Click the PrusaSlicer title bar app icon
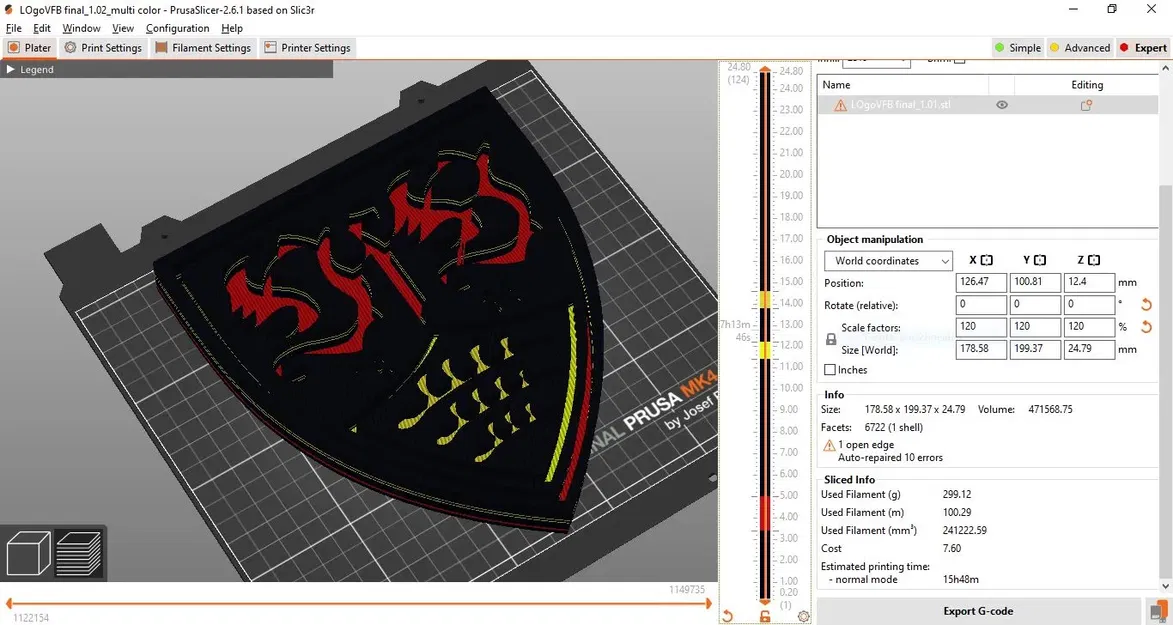 [x=8, y=9]
